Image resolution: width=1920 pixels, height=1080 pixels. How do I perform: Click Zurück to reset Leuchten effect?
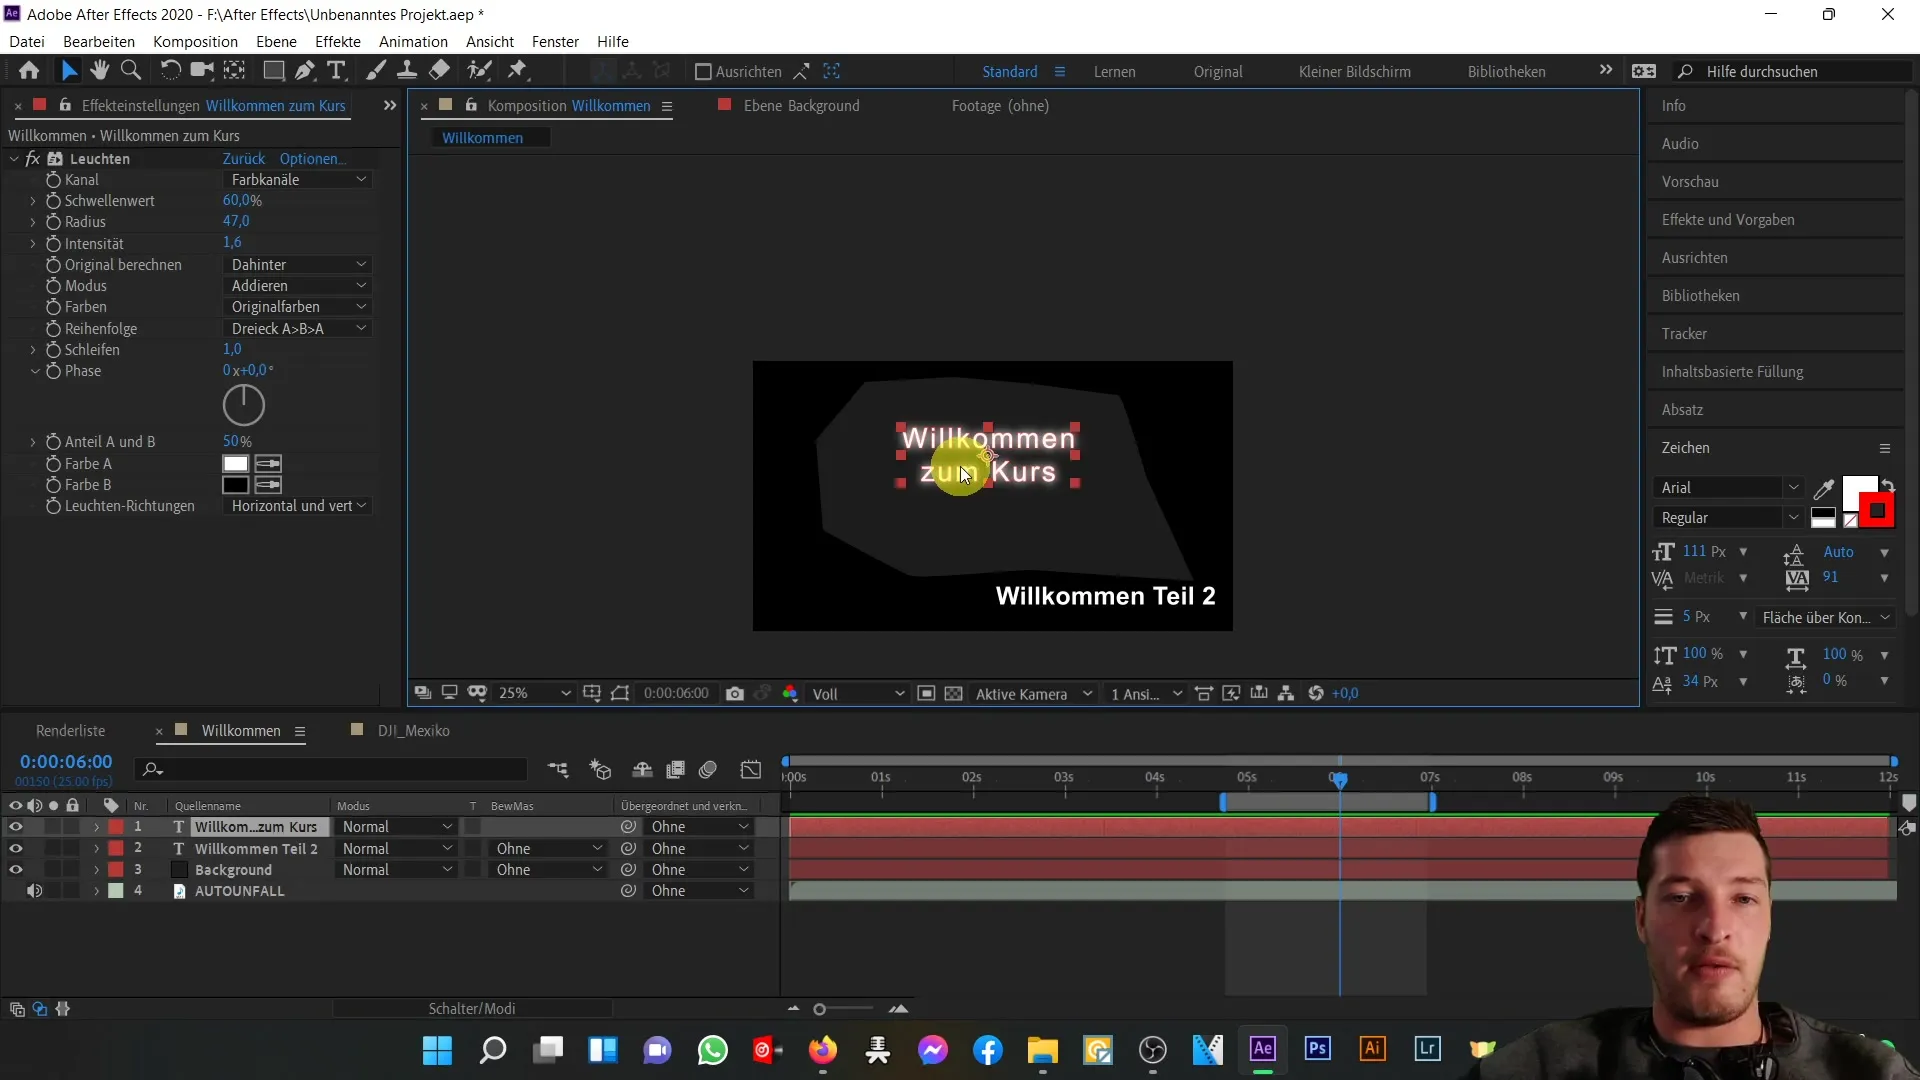(x=244, y=159)
